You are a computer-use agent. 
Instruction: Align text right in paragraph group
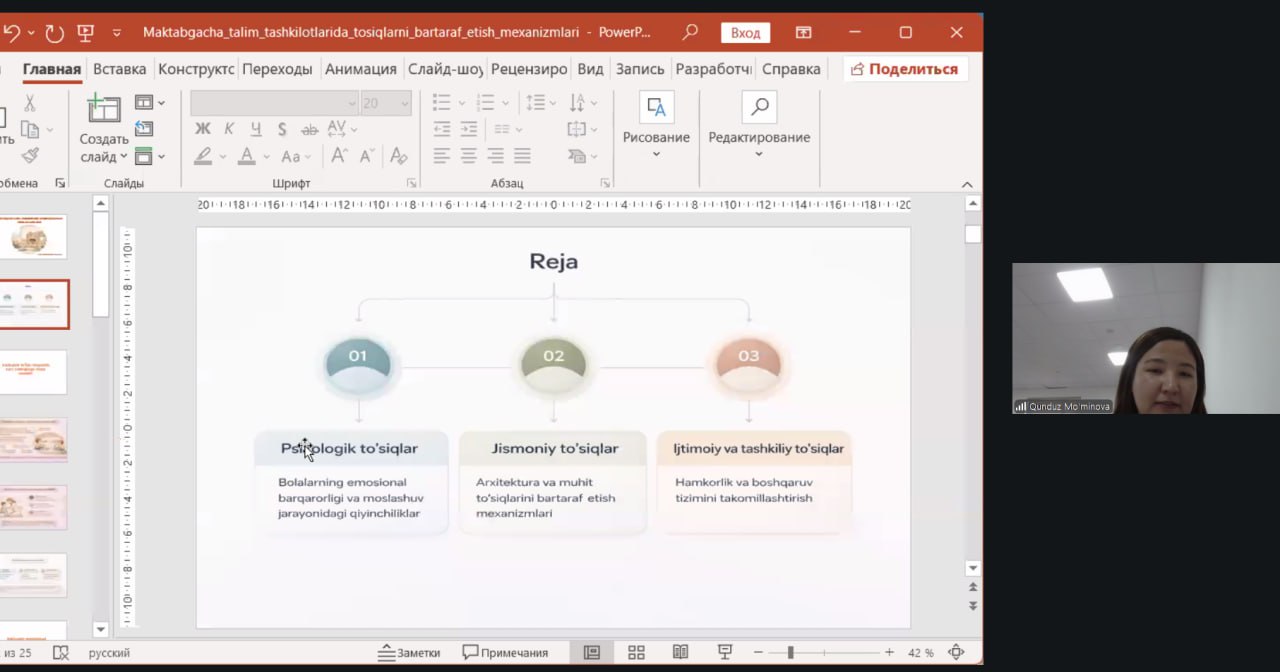tap(495, 156)
